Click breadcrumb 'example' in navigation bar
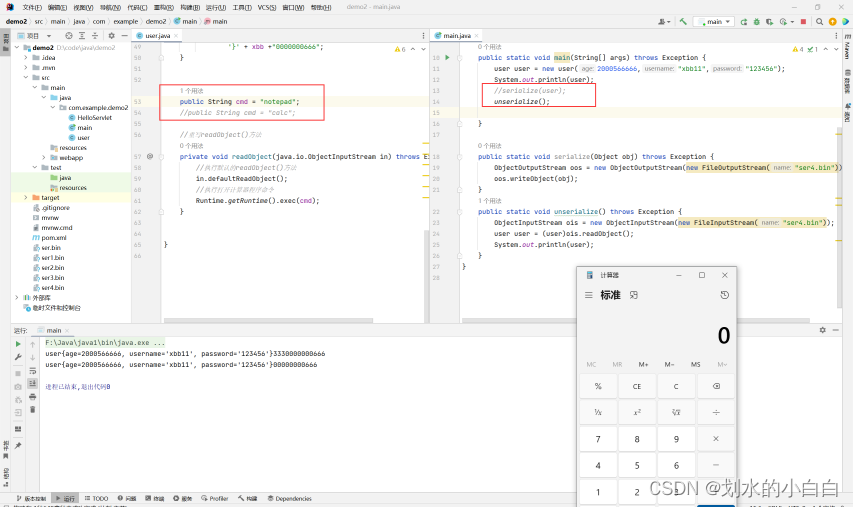This screenshot has width=853, height=507. [126, 22]
